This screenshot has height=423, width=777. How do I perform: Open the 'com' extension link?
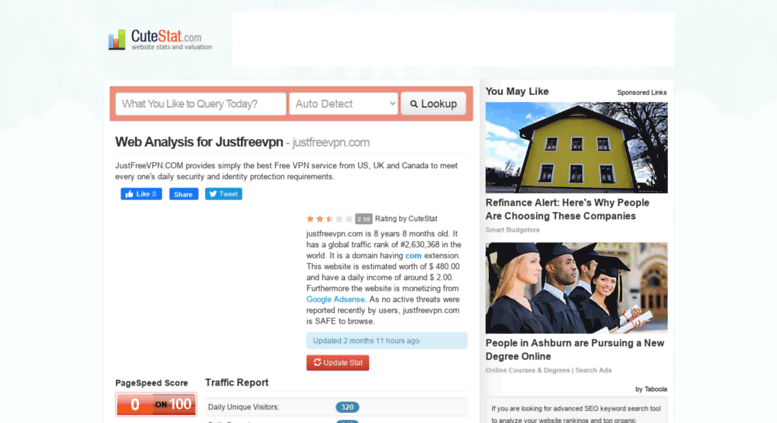pyautogui.click(x=413, y=256)
